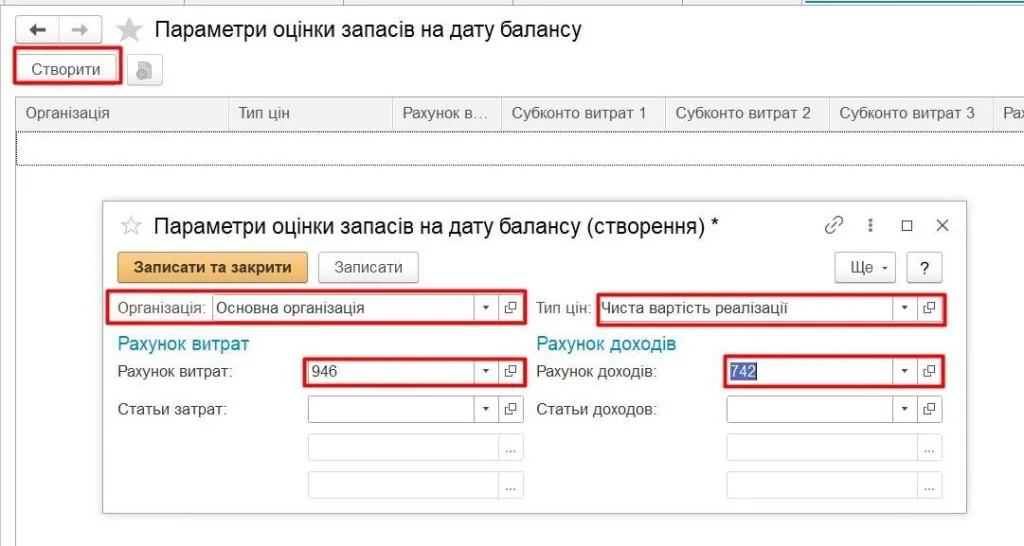Image resolution: width=1024 pixels, height=546 pixels.
Task: Click the Створити button
Action: click(x=66, y=69)
